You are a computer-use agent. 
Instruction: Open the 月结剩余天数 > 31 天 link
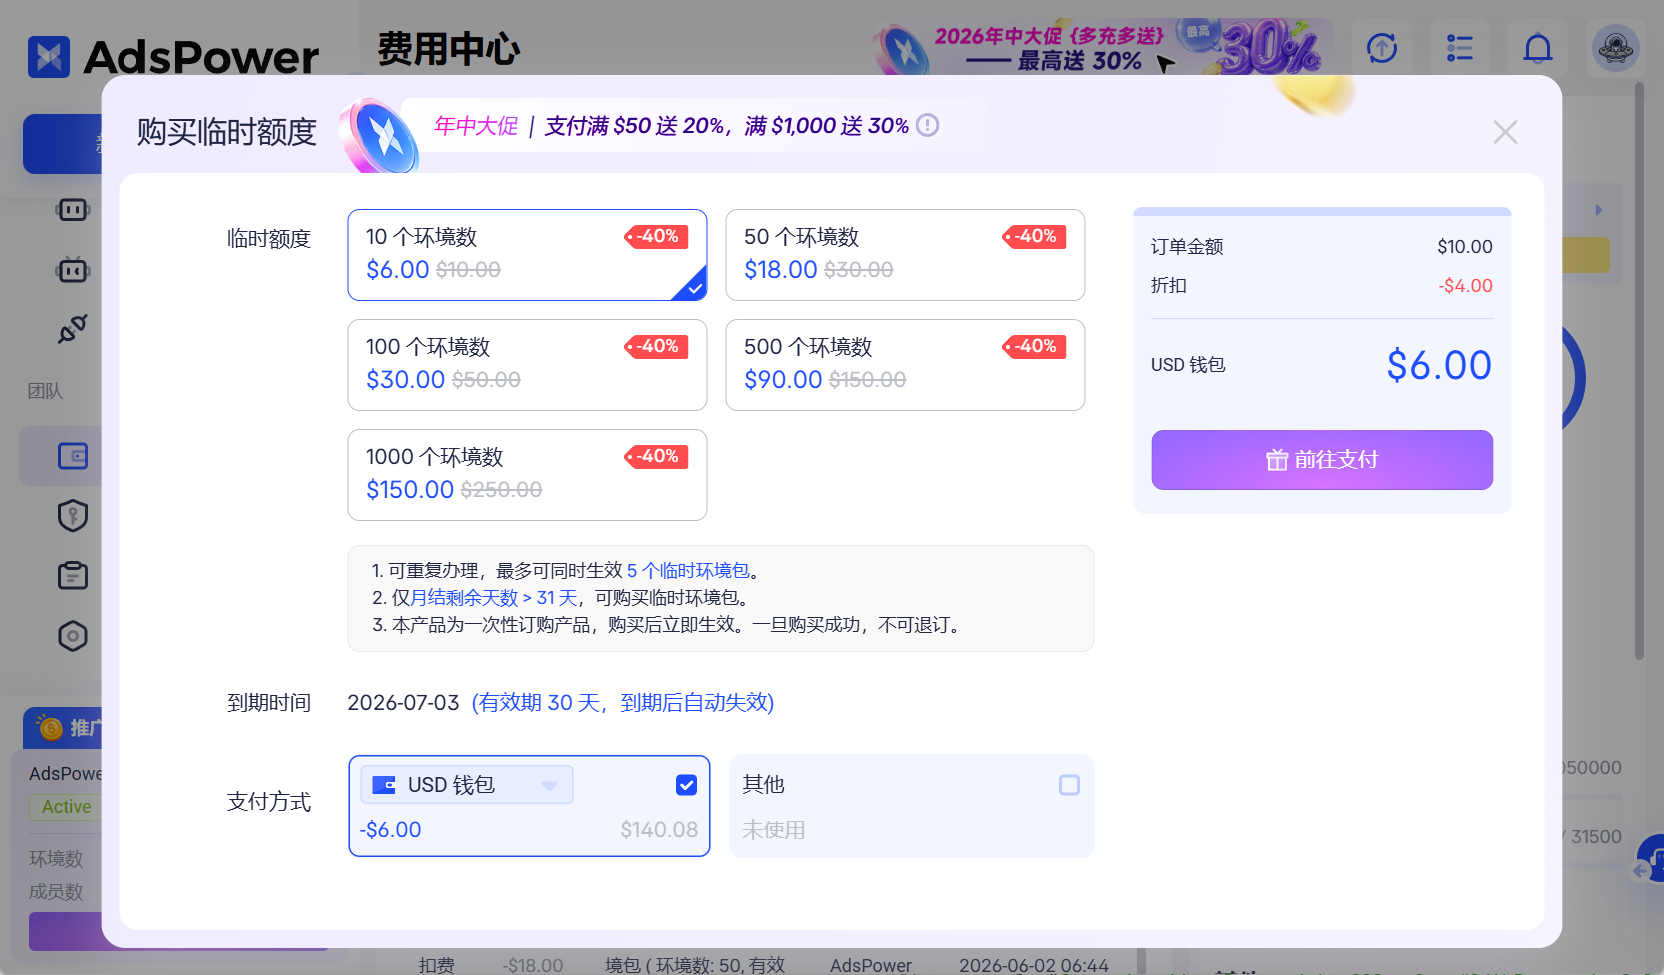pos(494,597)
